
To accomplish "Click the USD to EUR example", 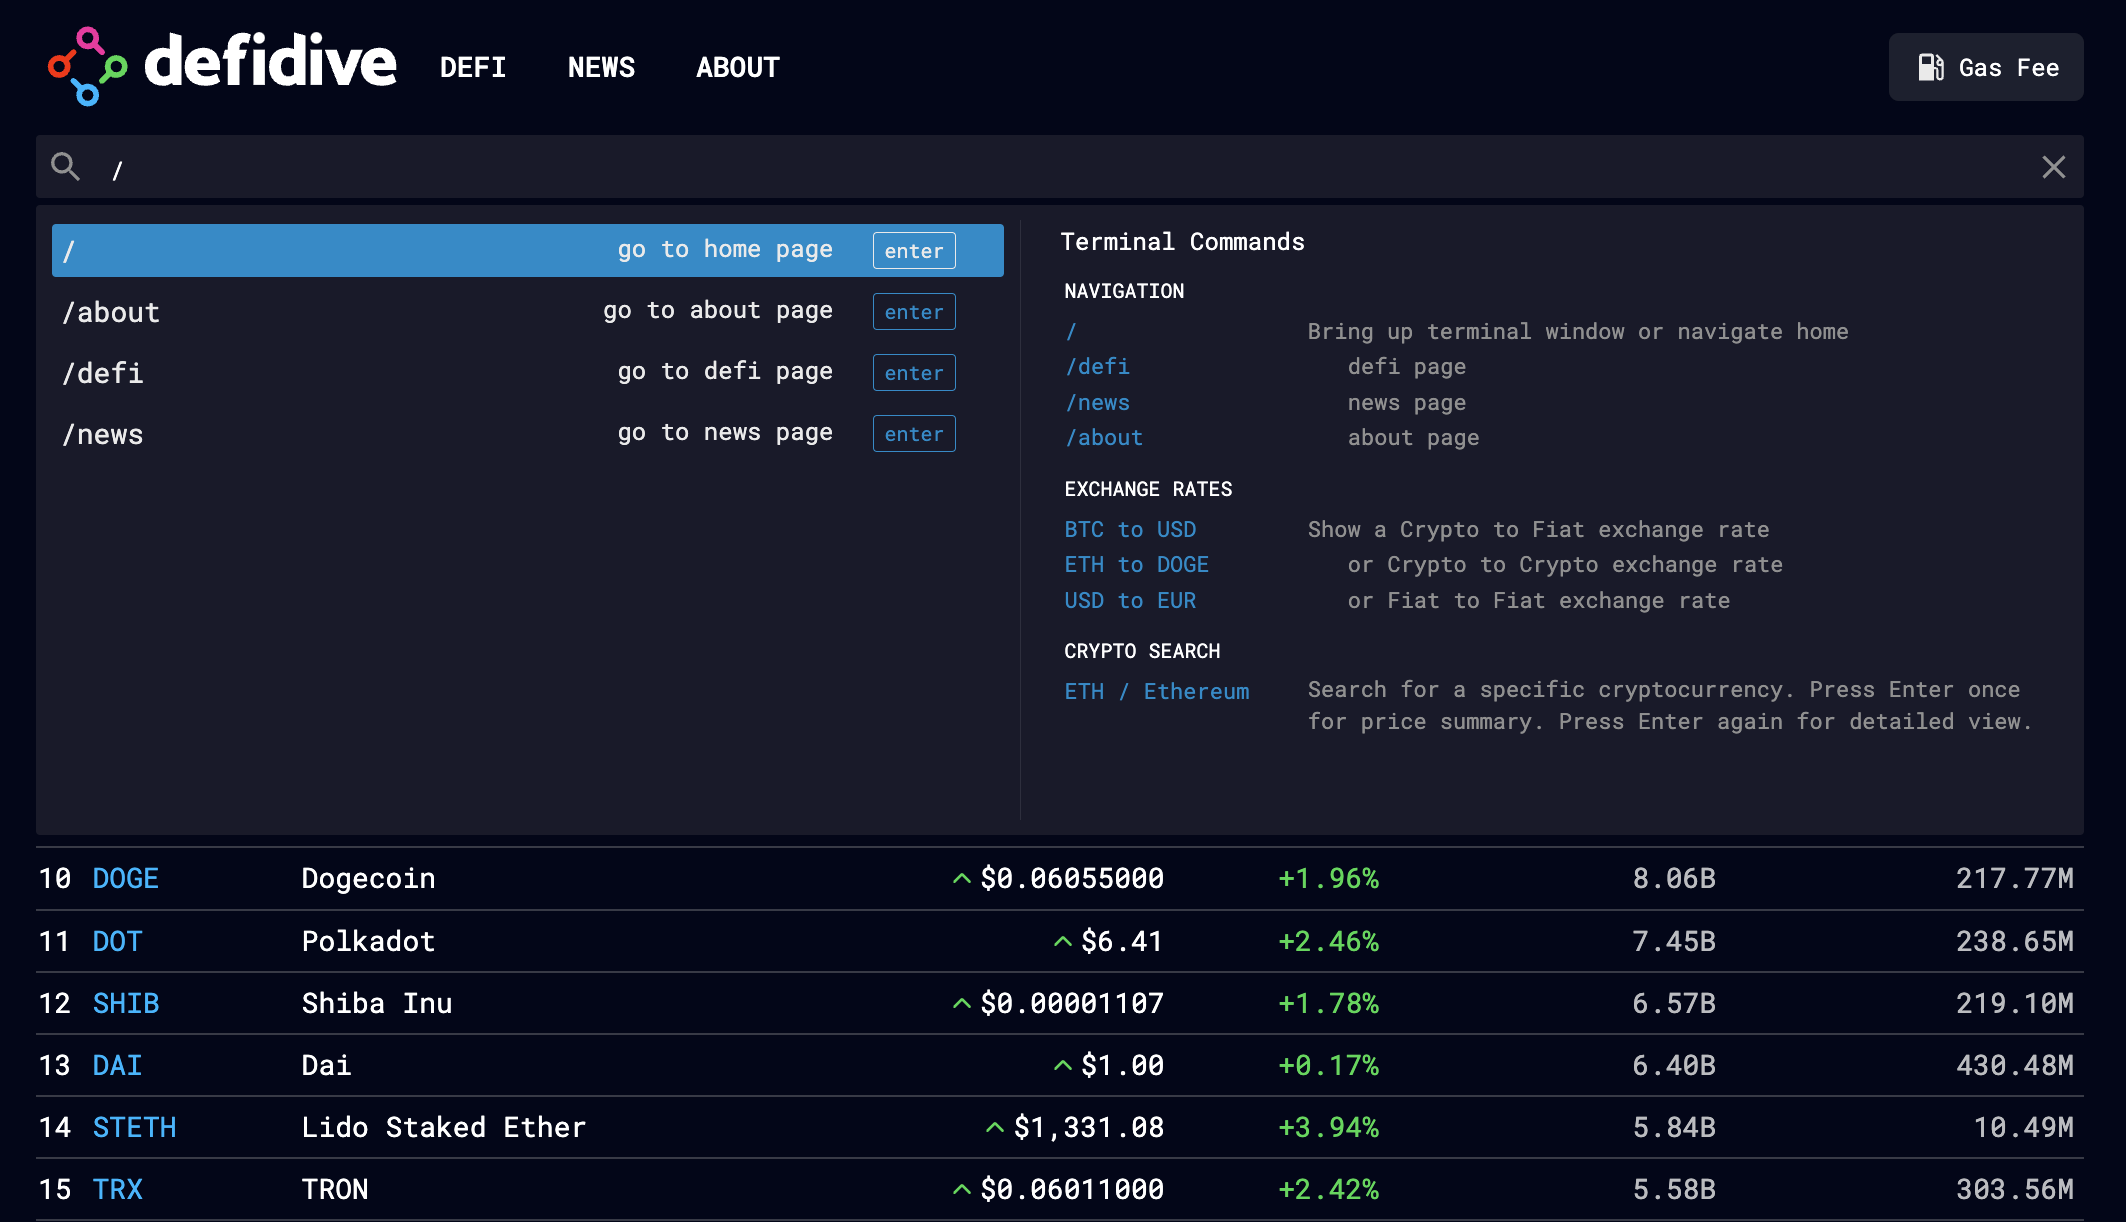I will click(1130, 600).
